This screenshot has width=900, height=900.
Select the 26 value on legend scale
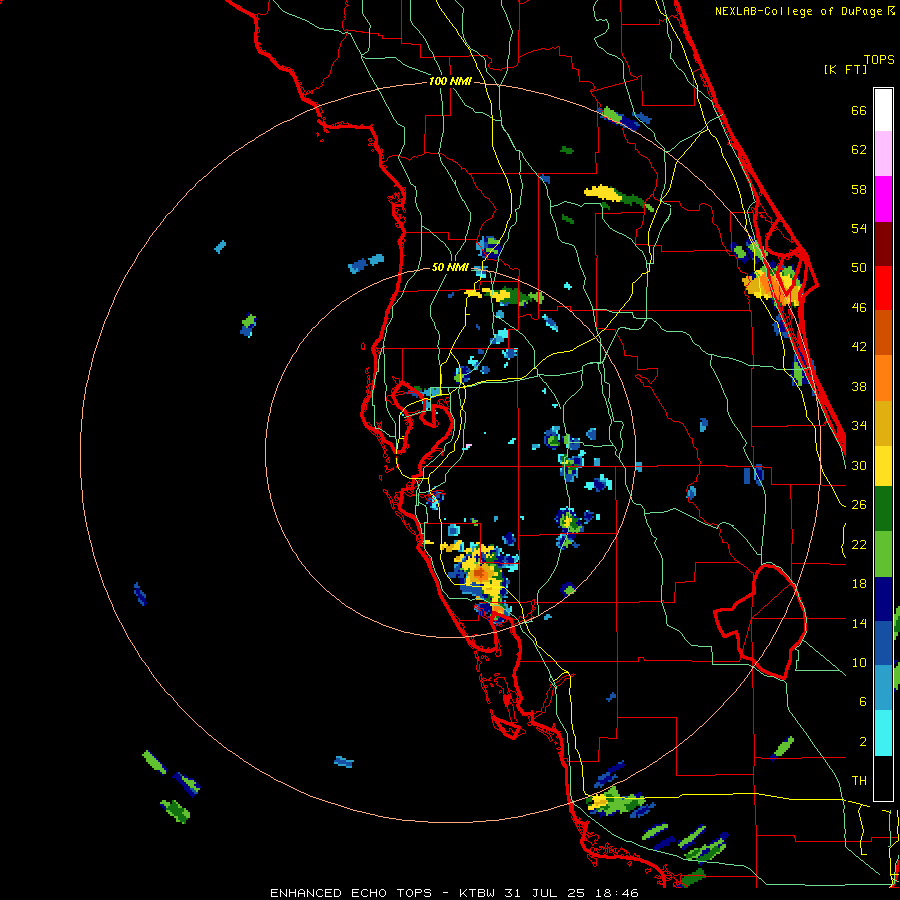[859, 505]
